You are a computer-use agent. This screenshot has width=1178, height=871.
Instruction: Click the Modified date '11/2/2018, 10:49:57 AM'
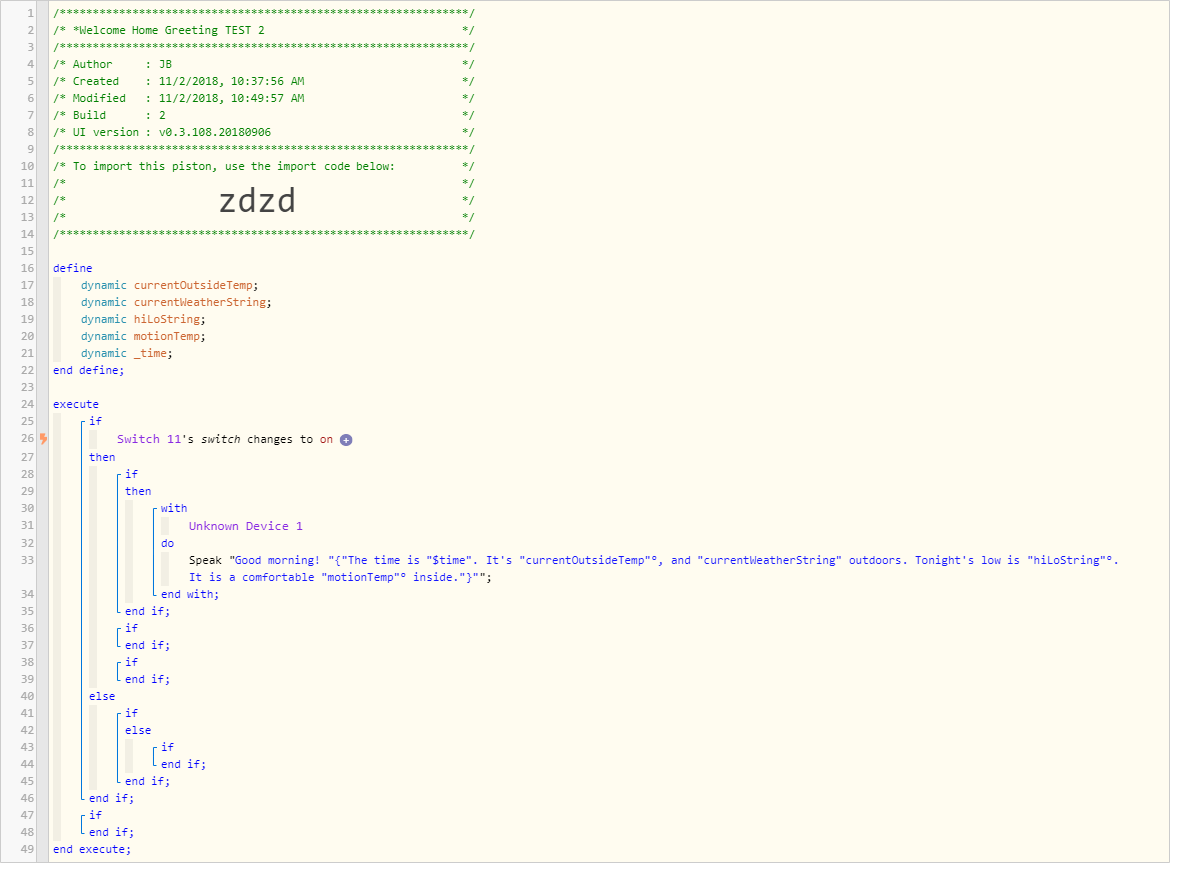pos(233,99)
